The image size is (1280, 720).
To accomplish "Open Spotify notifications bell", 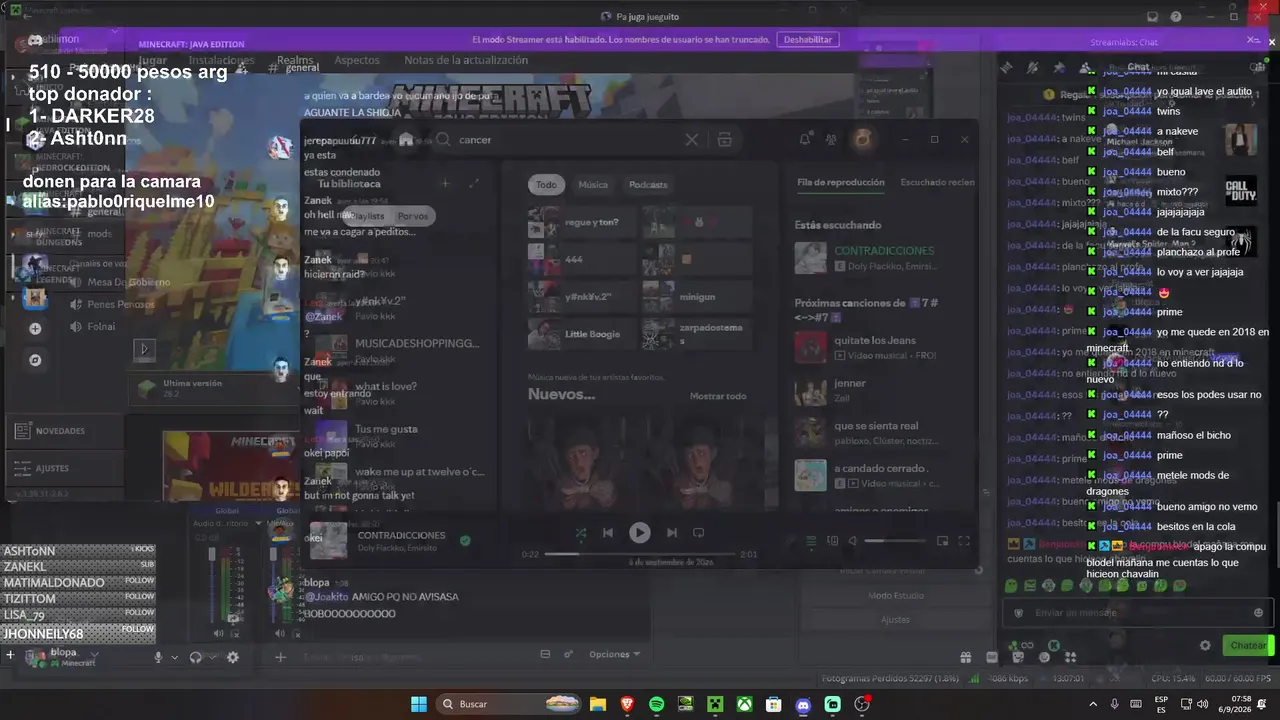I will tap(804, 140).
